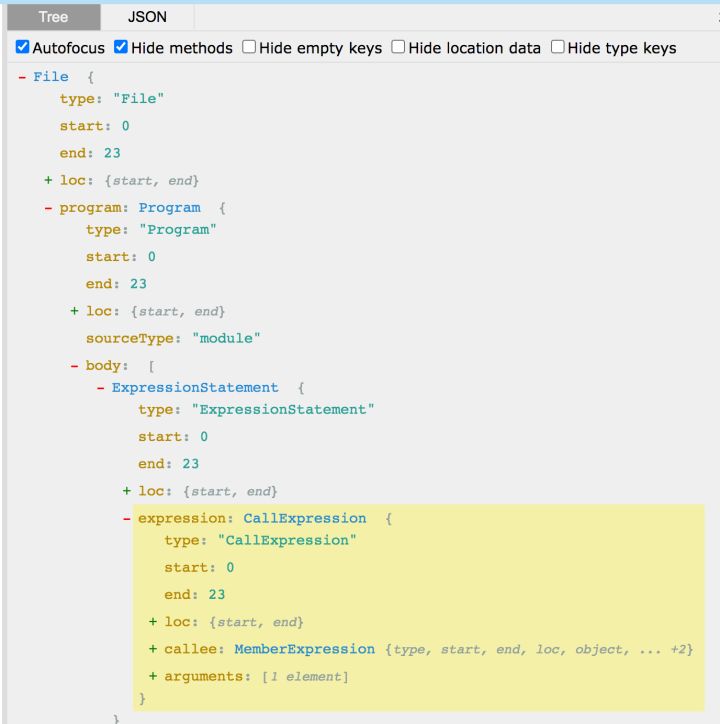Screen dimensions: 720x724
Task: Select the "CallExpression" type string
Action: [x=287, y=540]
